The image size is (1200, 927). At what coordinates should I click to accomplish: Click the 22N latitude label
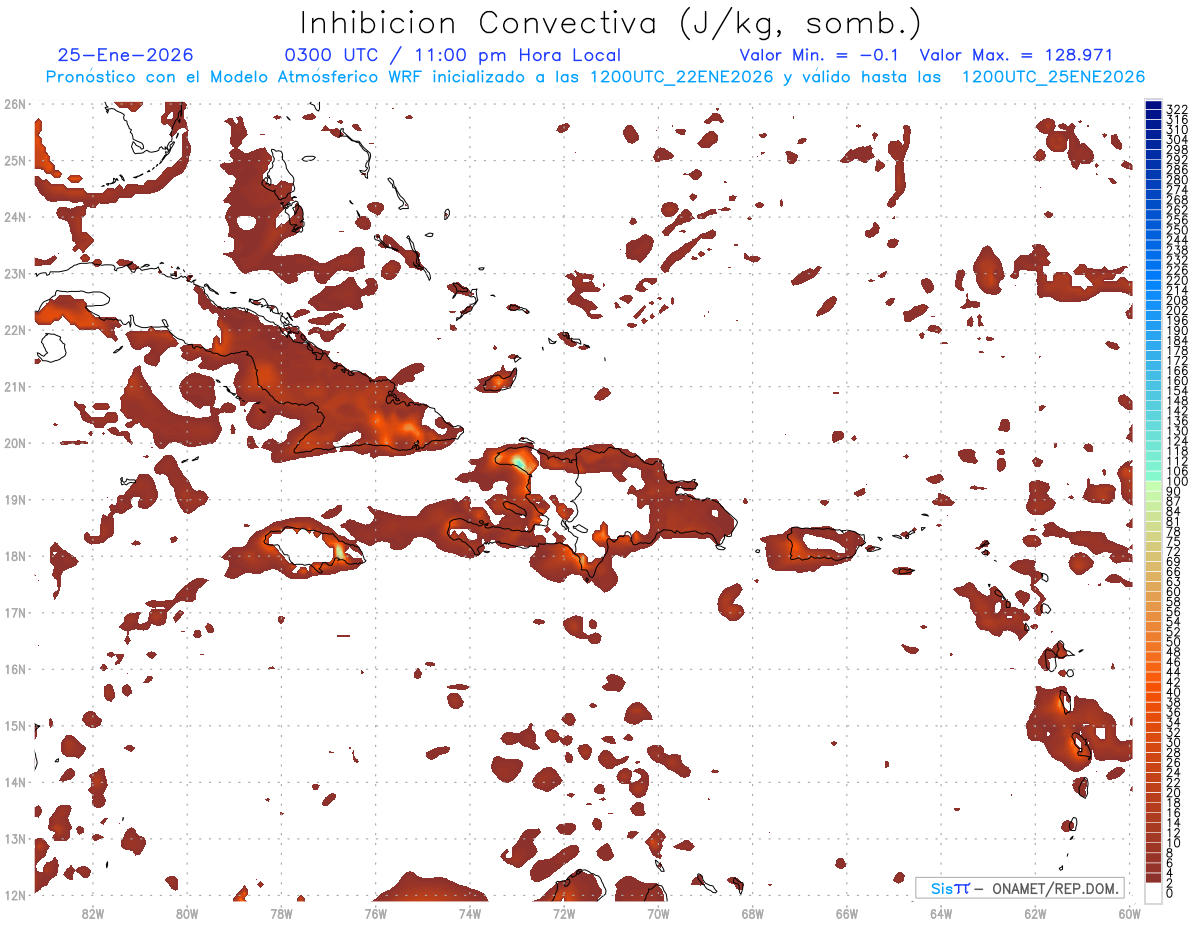pyautogui.click(x=15, y=330)
